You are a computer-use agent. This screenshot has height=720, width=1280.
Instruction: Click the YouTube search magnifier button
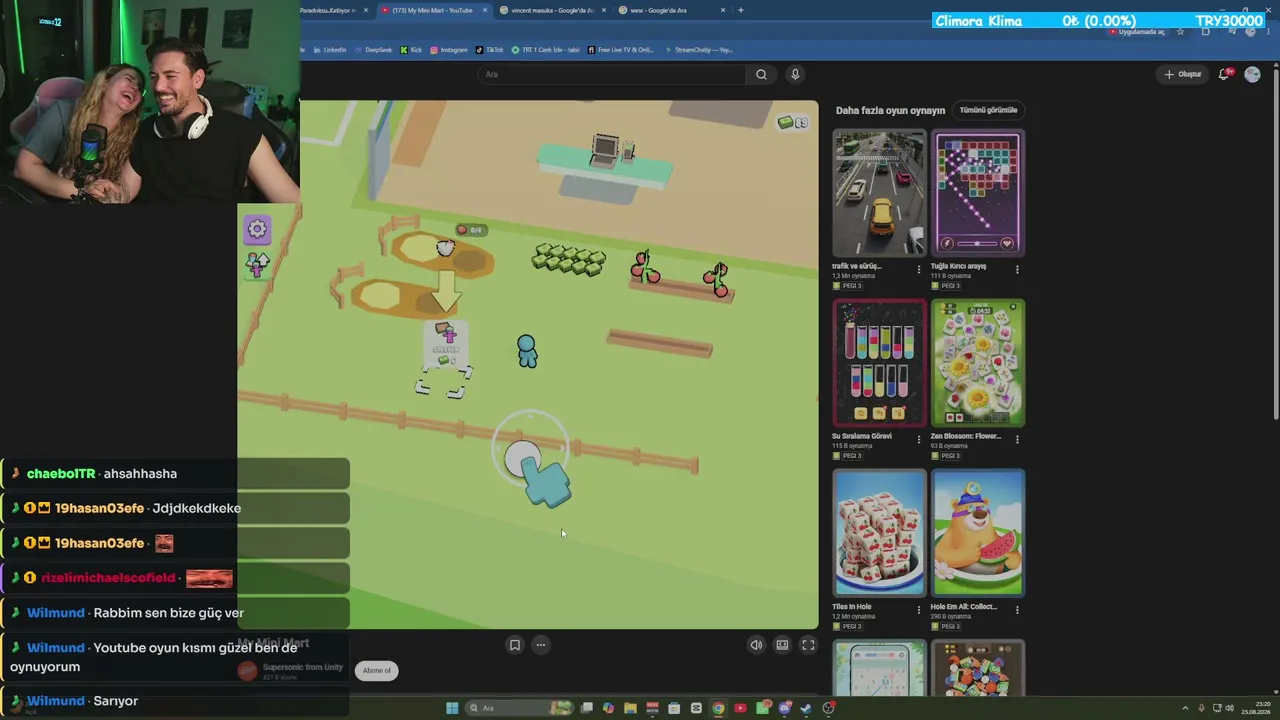(x=761, y=74)
